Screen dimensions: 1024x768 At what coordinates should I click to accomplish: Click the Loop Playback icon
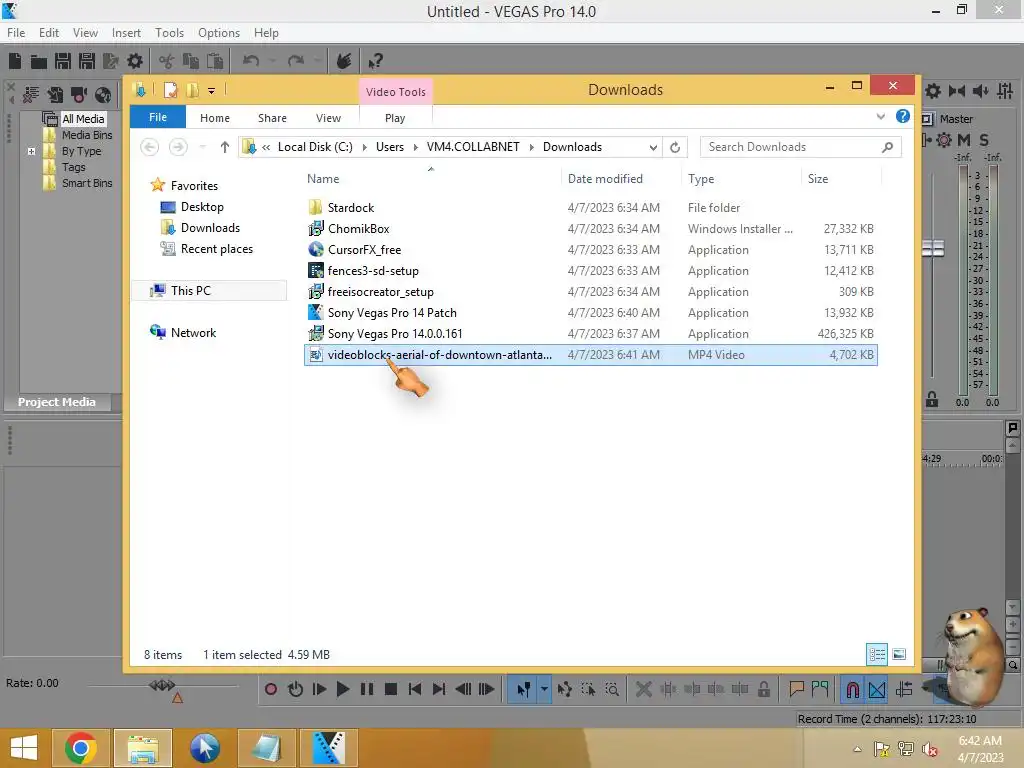coord(295,689)
